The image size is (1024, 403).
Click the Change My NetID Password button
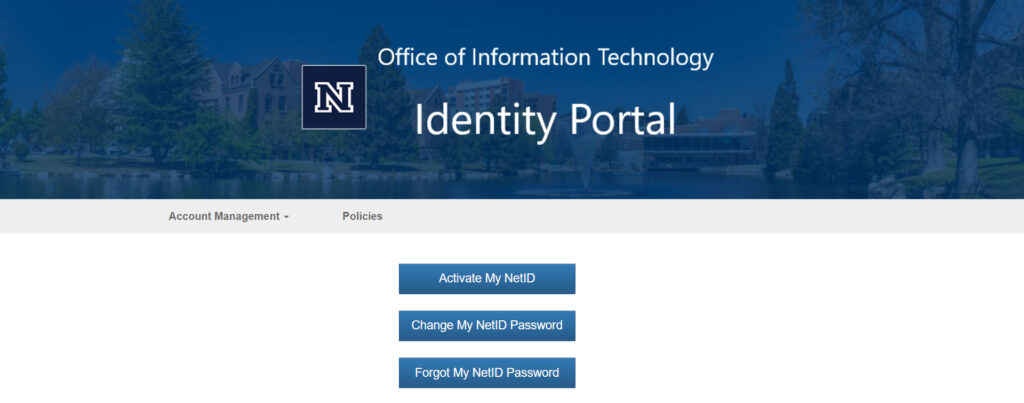coord(487,325)
